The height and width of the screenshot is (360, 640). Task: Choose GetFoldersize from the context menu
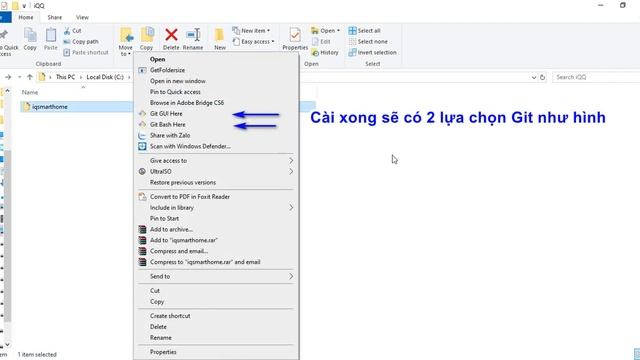(217, 70)
